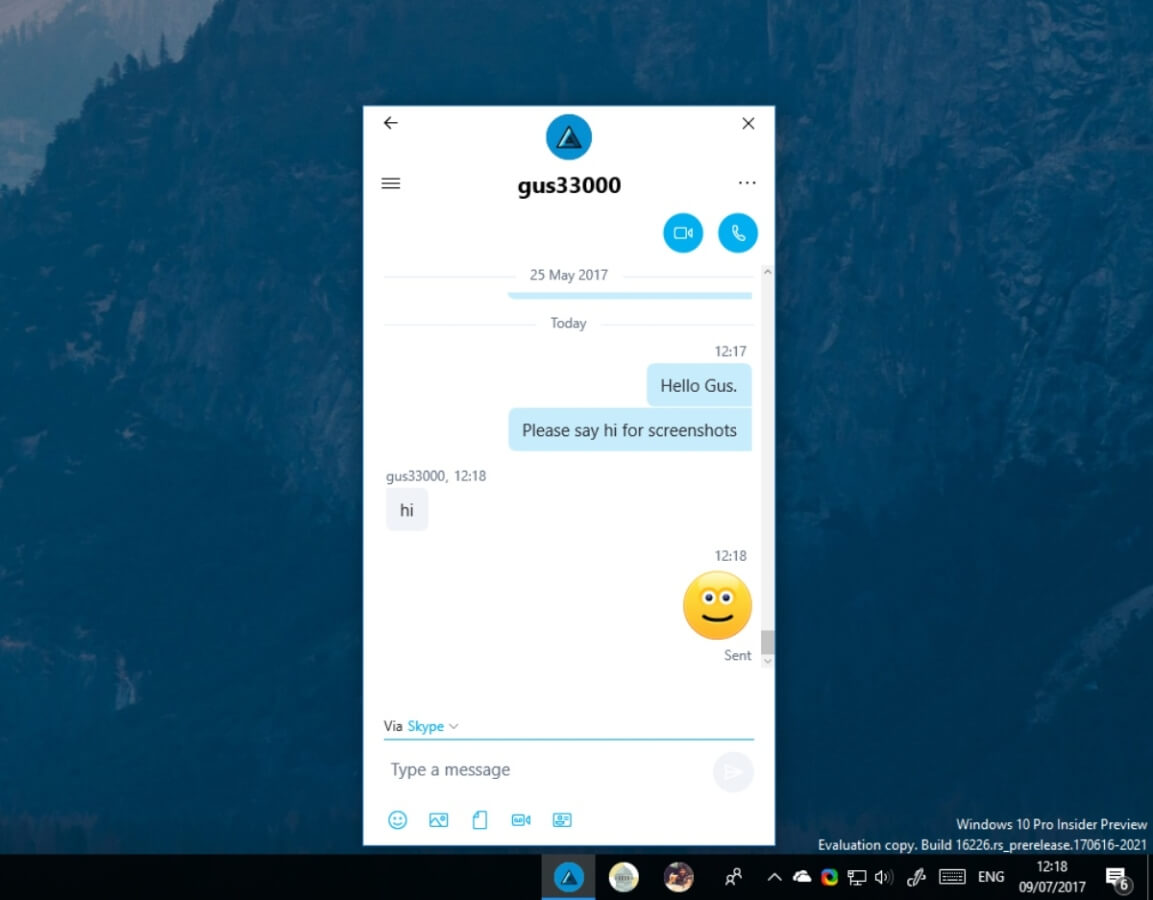Click the send message button
The height and width of the screenshot is (900, 1153).
(733, 771)
